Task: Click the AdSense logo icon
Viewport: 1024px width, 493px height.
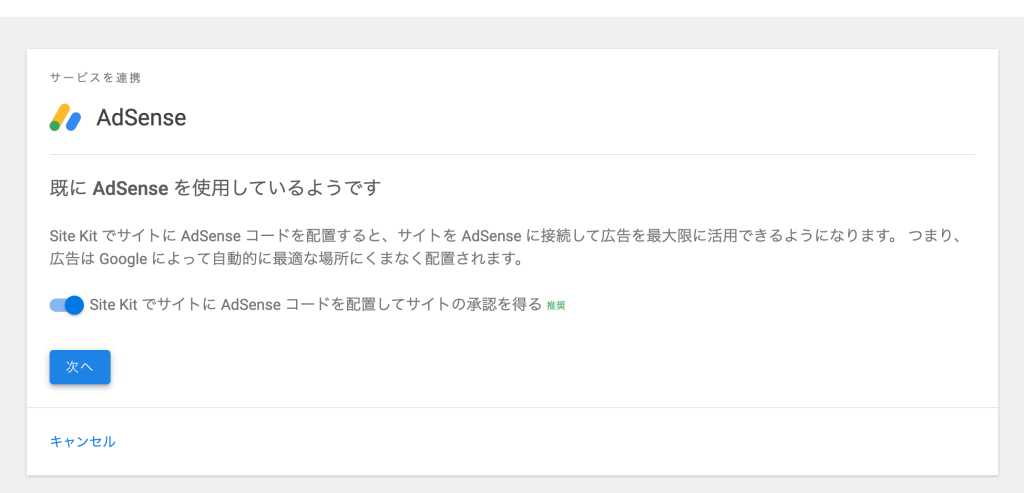Action: coord(65,118)
